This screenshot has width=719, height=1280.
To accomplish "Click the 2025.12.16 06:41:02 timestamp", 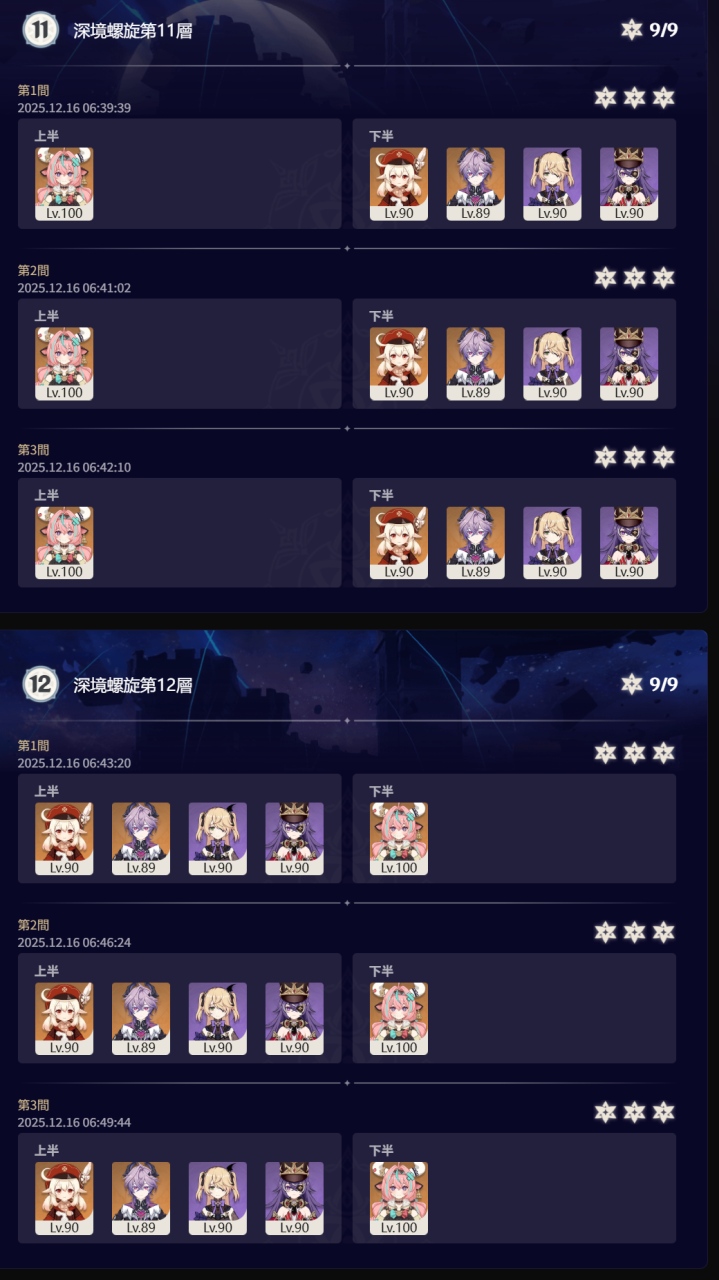I will click(x=74, y=288).
